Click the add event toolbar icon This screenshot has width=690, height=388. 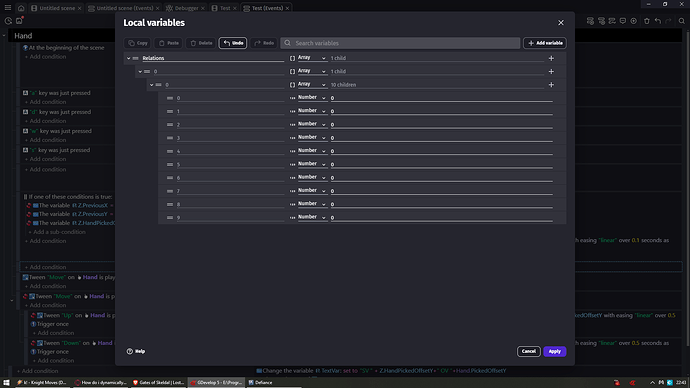click(x=590, y=21)
